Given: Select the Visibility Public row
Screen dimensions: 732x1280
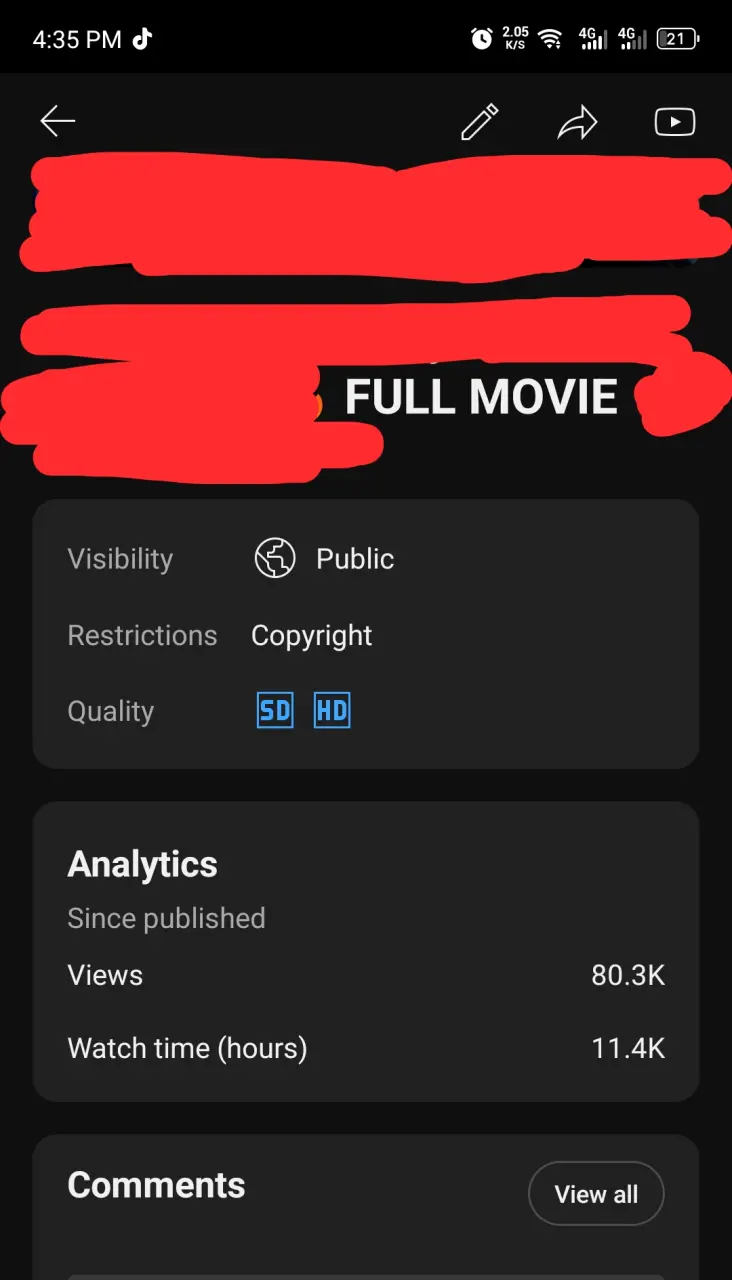Looking at the screenshot, I should (x=366, y=559).
